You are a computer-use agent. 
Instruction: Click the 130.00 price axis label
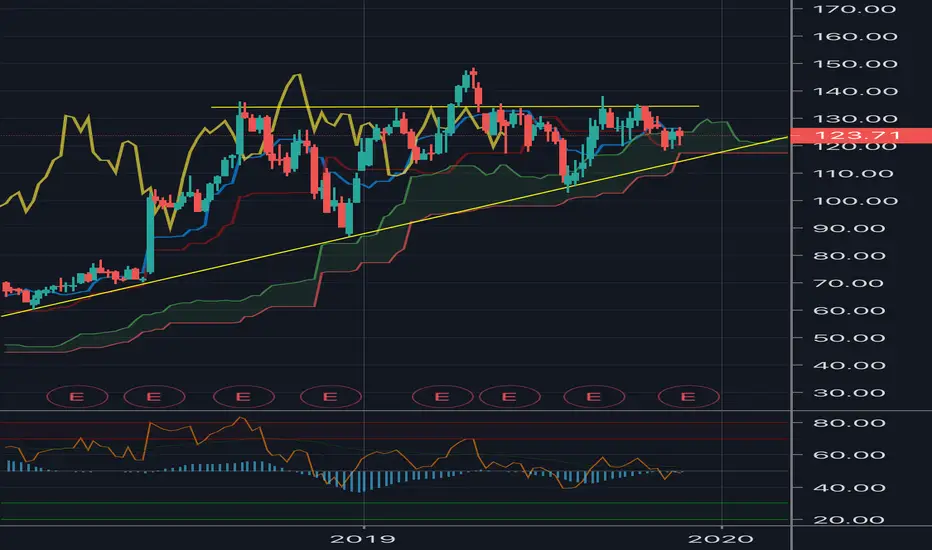pos(854,118)
